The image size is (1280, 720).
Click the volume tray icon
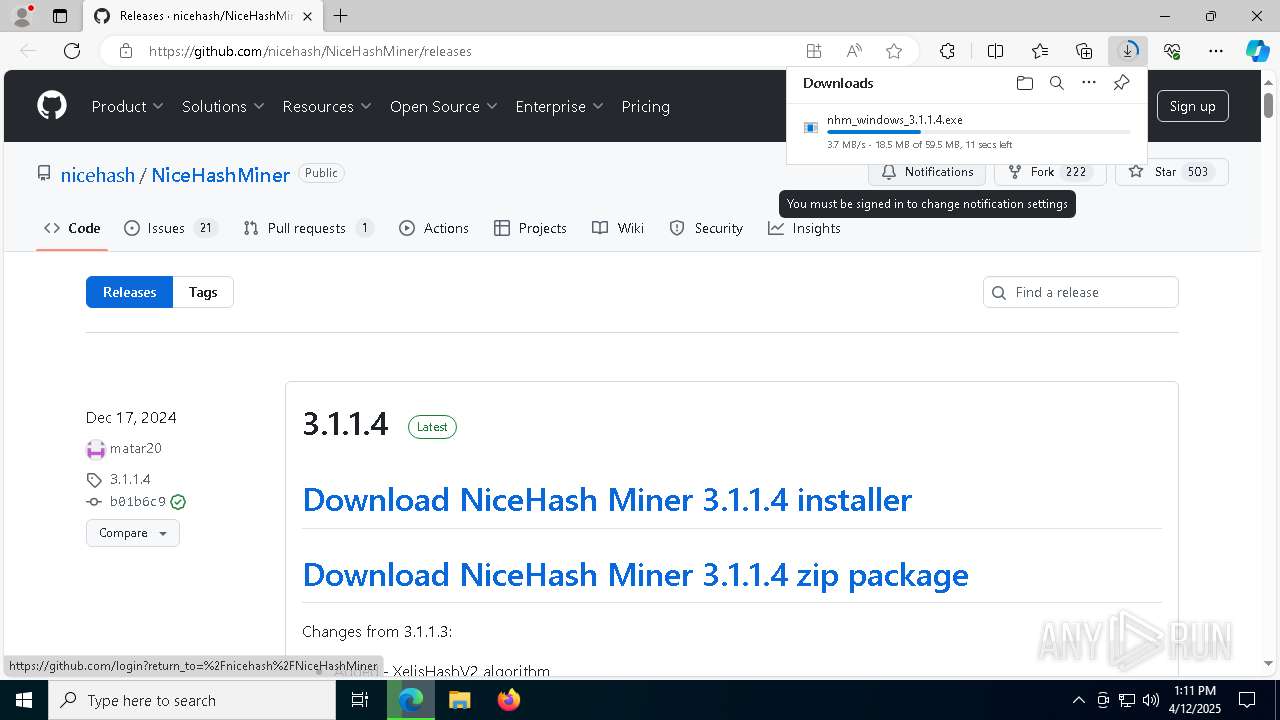click(x=1151, y=700)
